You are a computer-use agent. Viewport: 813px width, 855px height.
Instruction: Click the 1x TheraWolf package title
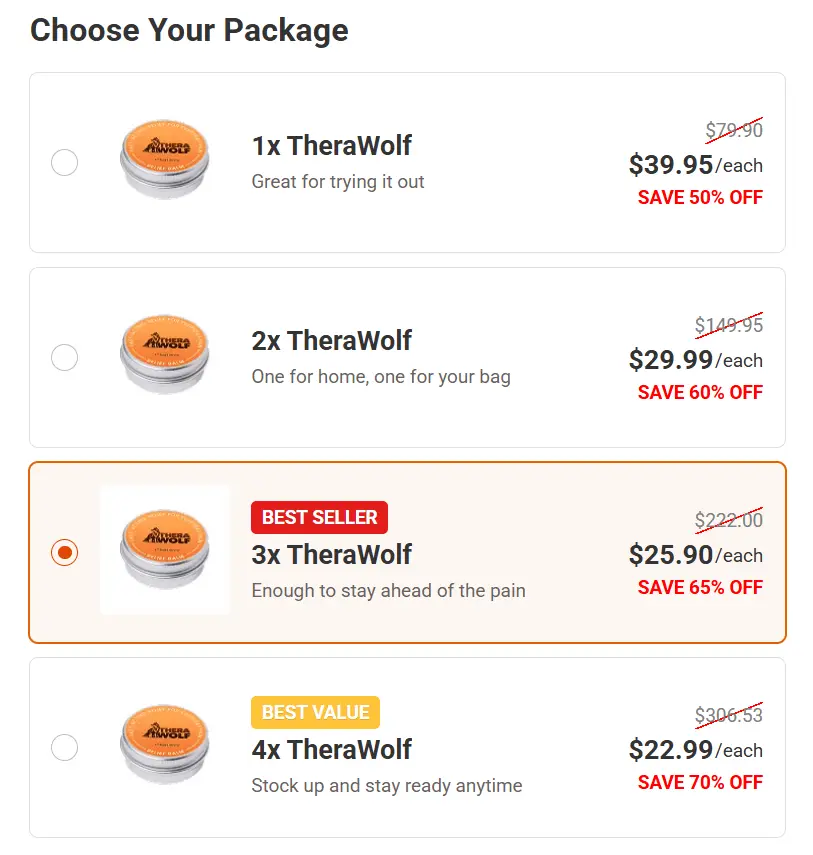click(331, 145)
